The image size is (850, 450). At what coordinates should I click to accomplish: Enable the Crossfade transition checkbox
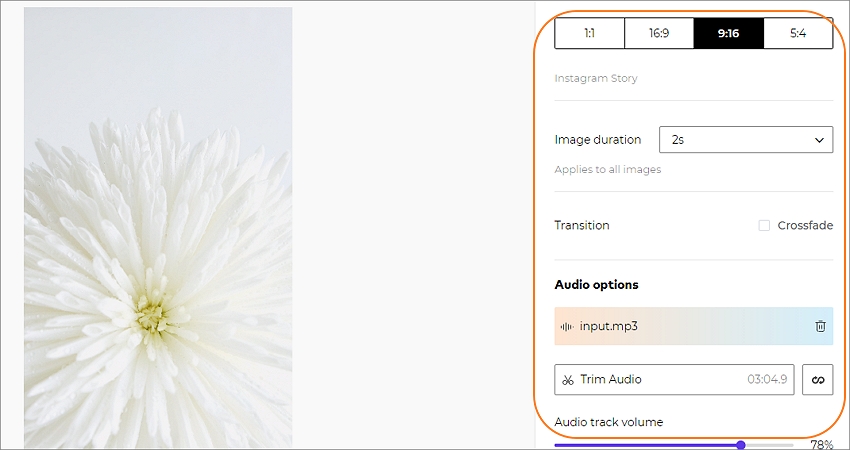[x=764, y=226]
